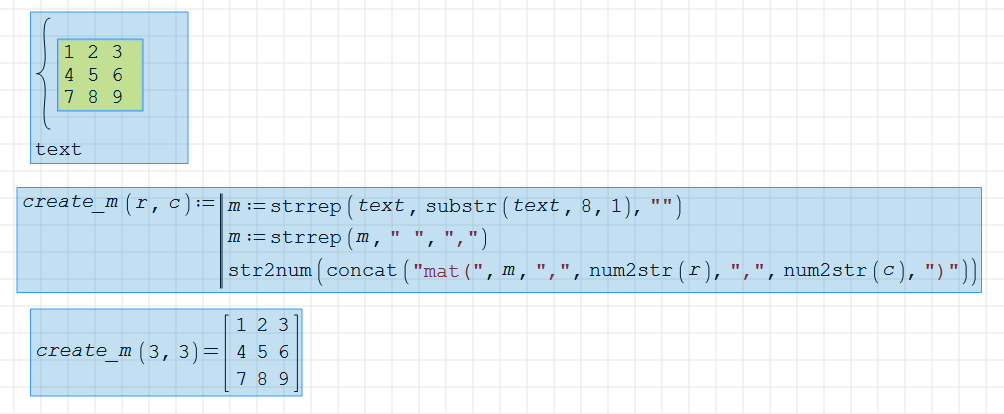Select the curly brace left of the number block
The height and width of the screenshot is (414, 1004).
point(42,75)
